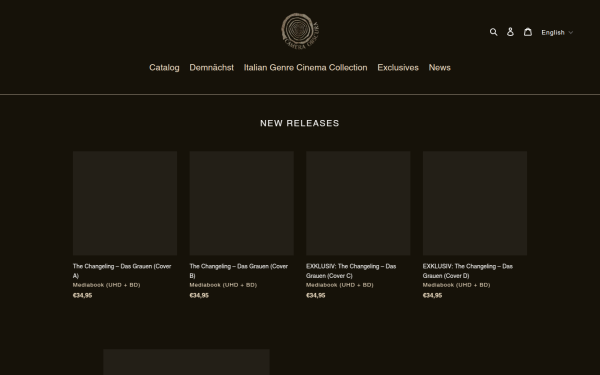
Task: Click the Cover D product thumbnail
Action: click(x=475, y=203)
